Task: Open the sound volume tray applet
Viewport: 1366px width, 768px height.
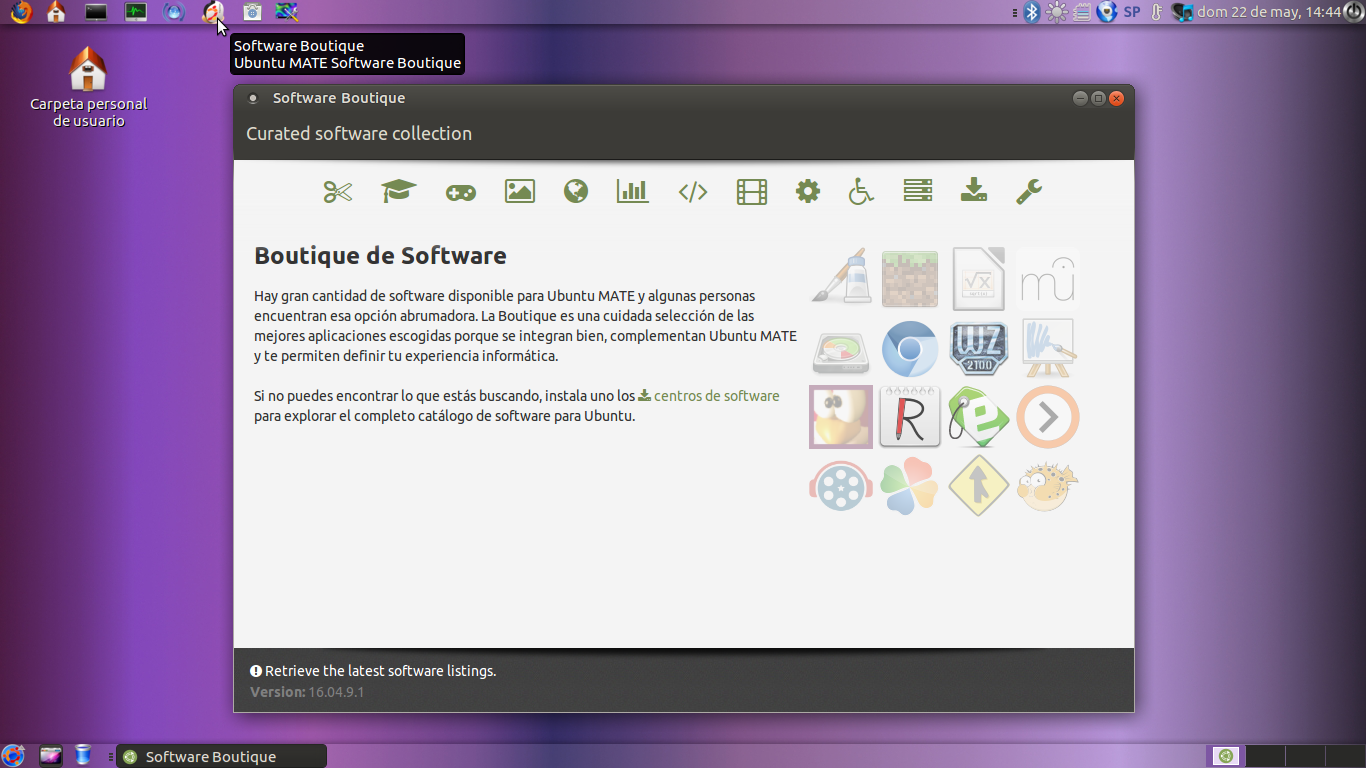Action: [1183, 12]
